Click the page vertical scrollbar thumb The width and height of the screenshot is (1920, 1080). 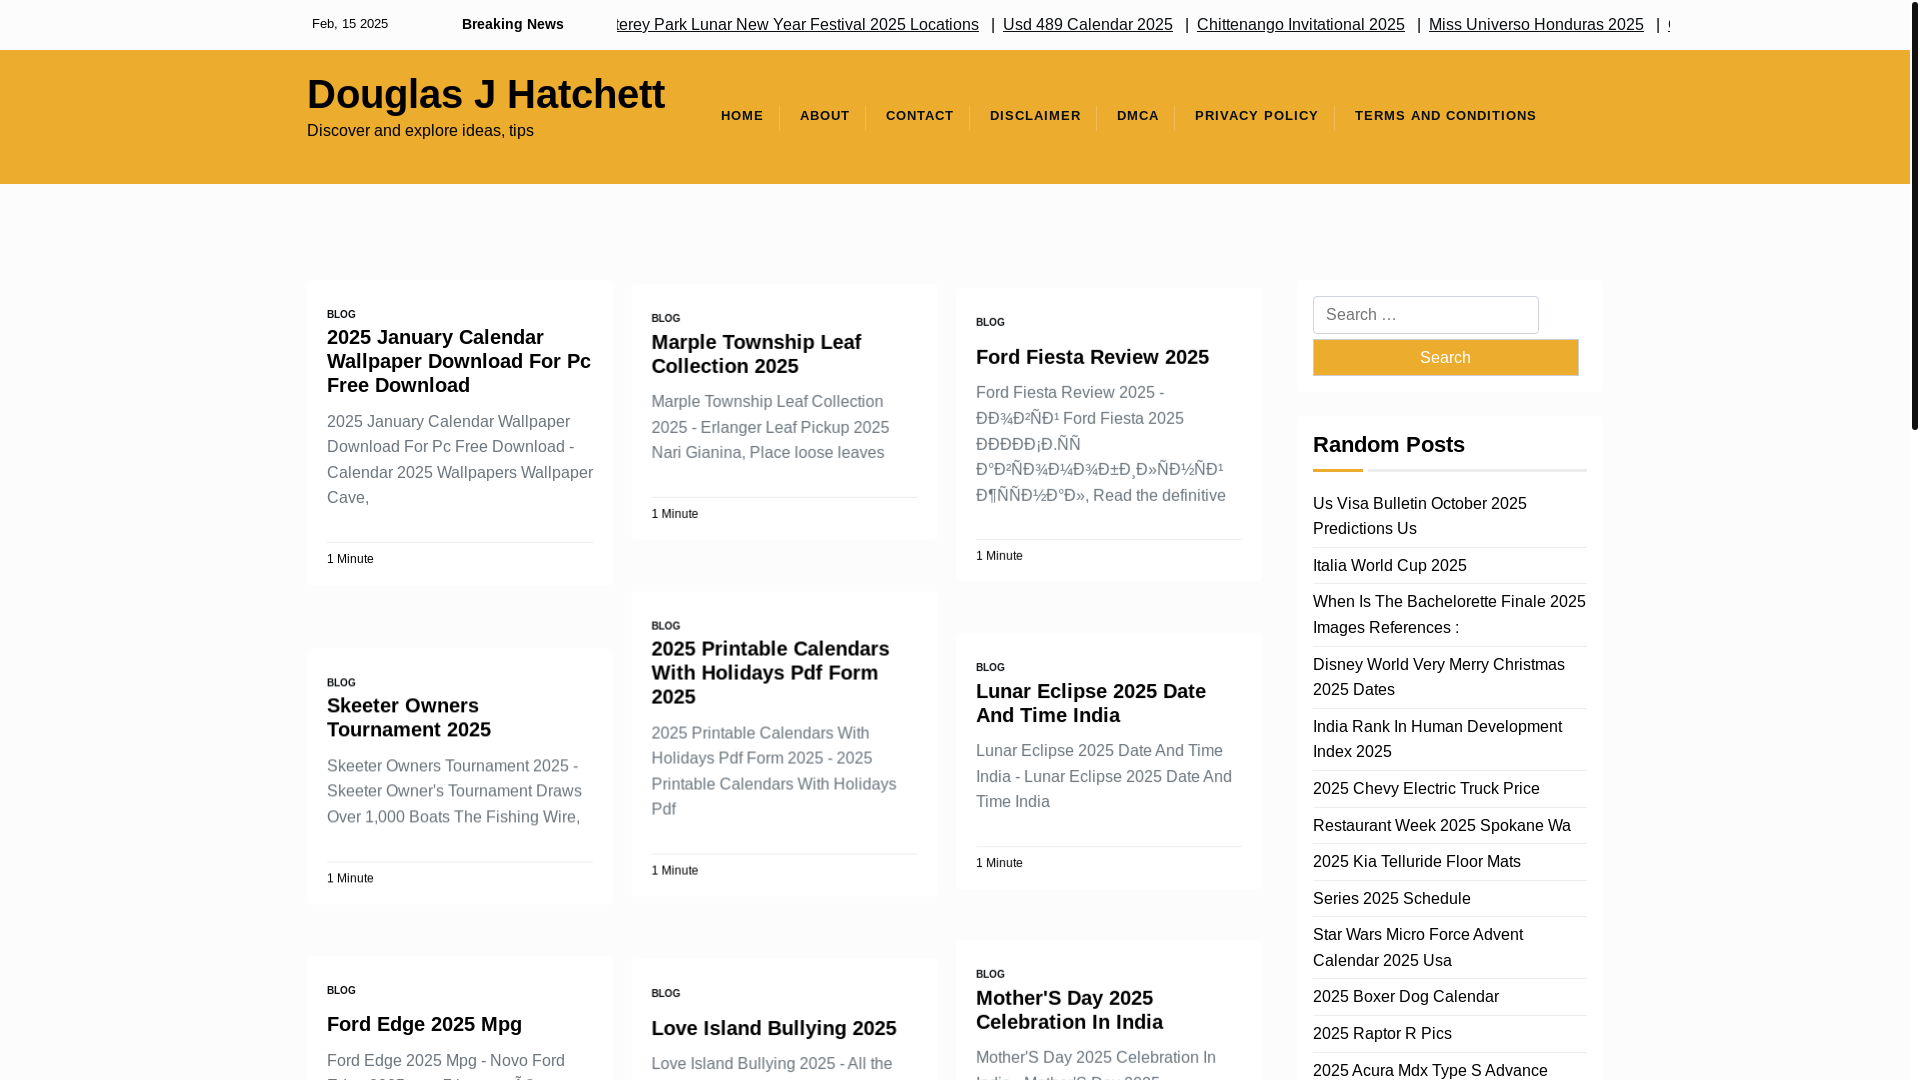point(1914,215)
